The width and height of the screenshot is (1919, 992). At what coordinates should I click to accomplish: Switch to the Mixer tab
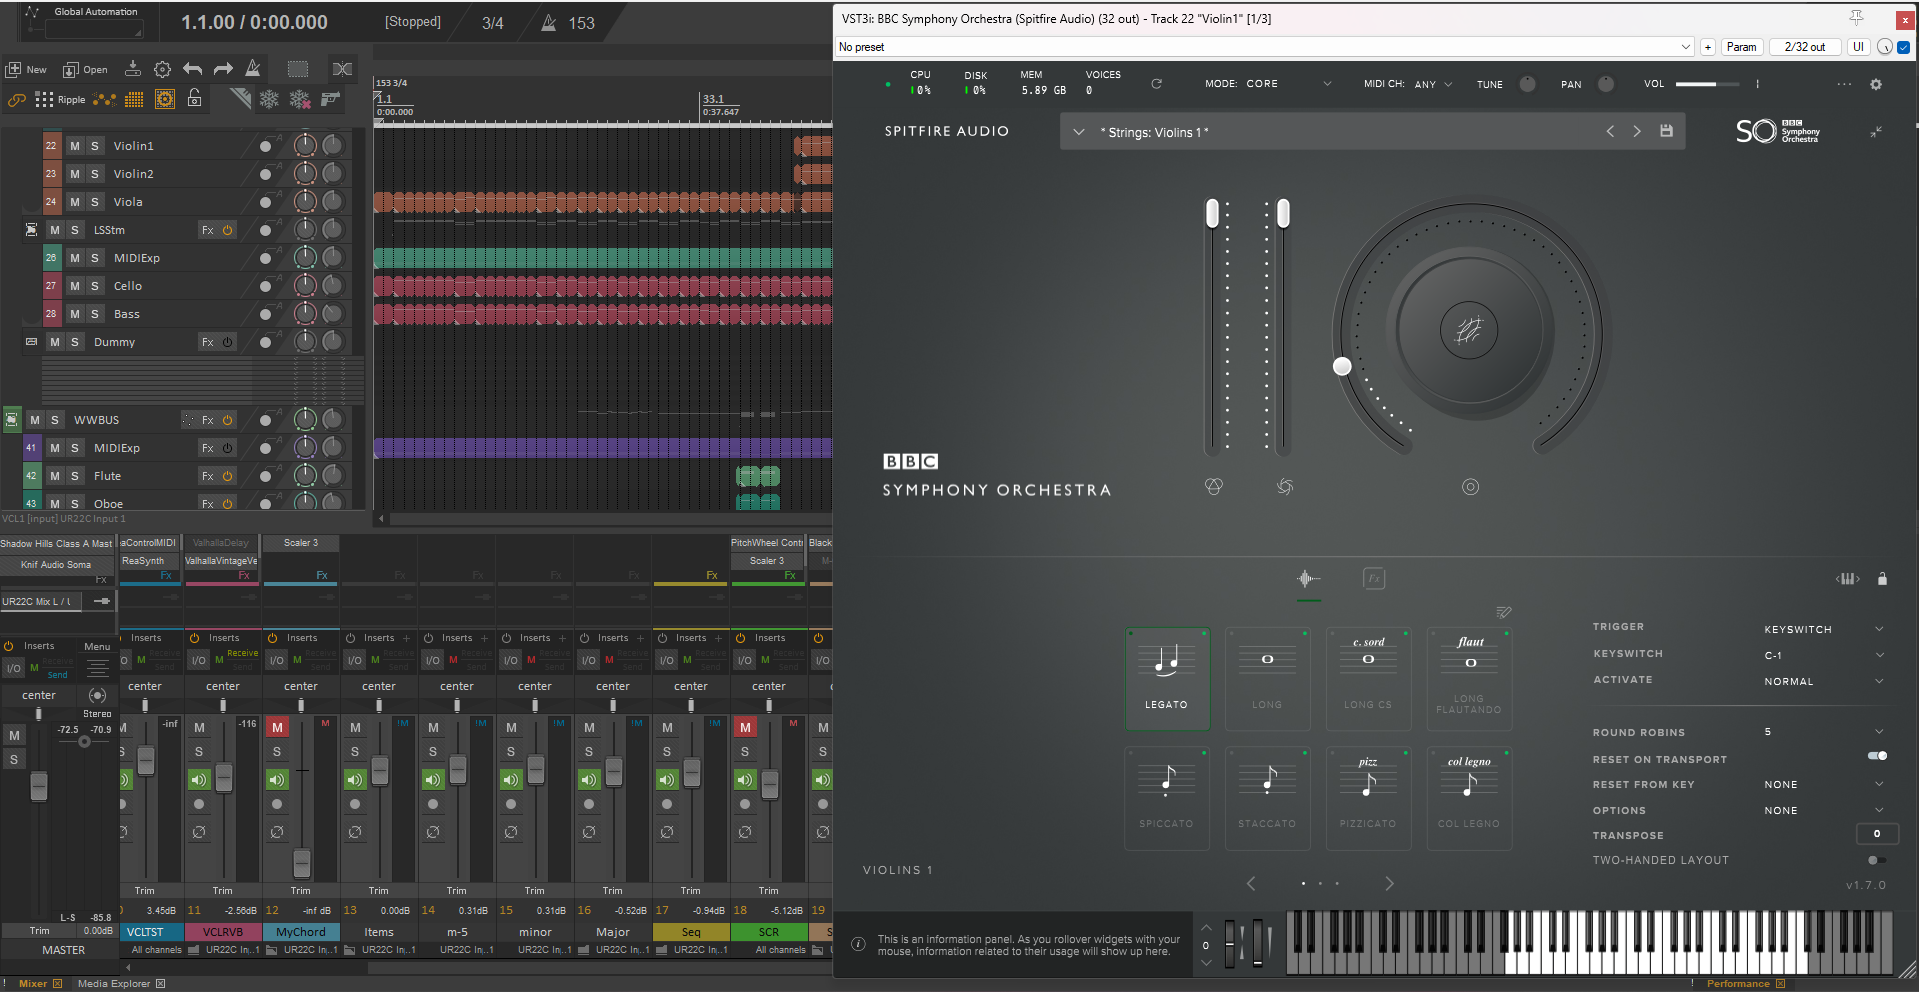pyautogui.click(x=33, y=983)
